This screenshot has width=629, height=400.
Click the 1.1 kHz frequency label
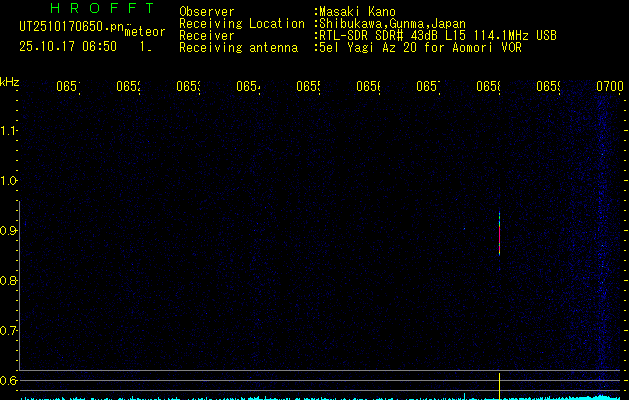tap(8, 130)
